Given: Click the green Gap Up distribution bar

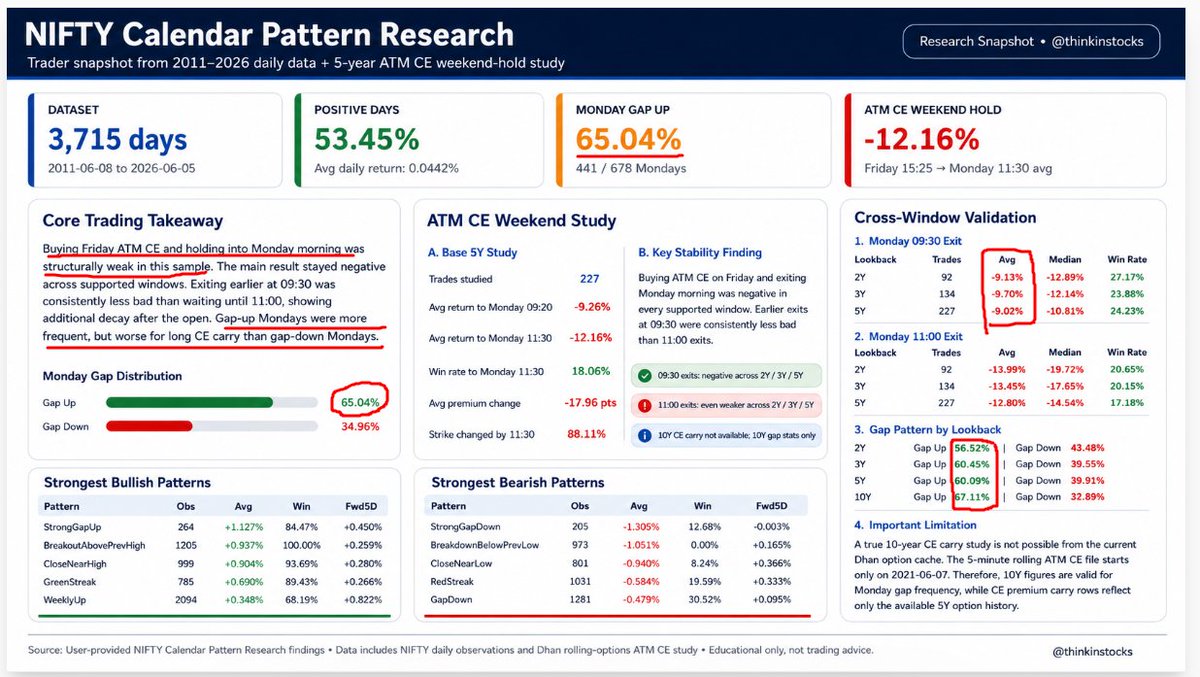Looking at the screenshot, I should click(189, 403).
